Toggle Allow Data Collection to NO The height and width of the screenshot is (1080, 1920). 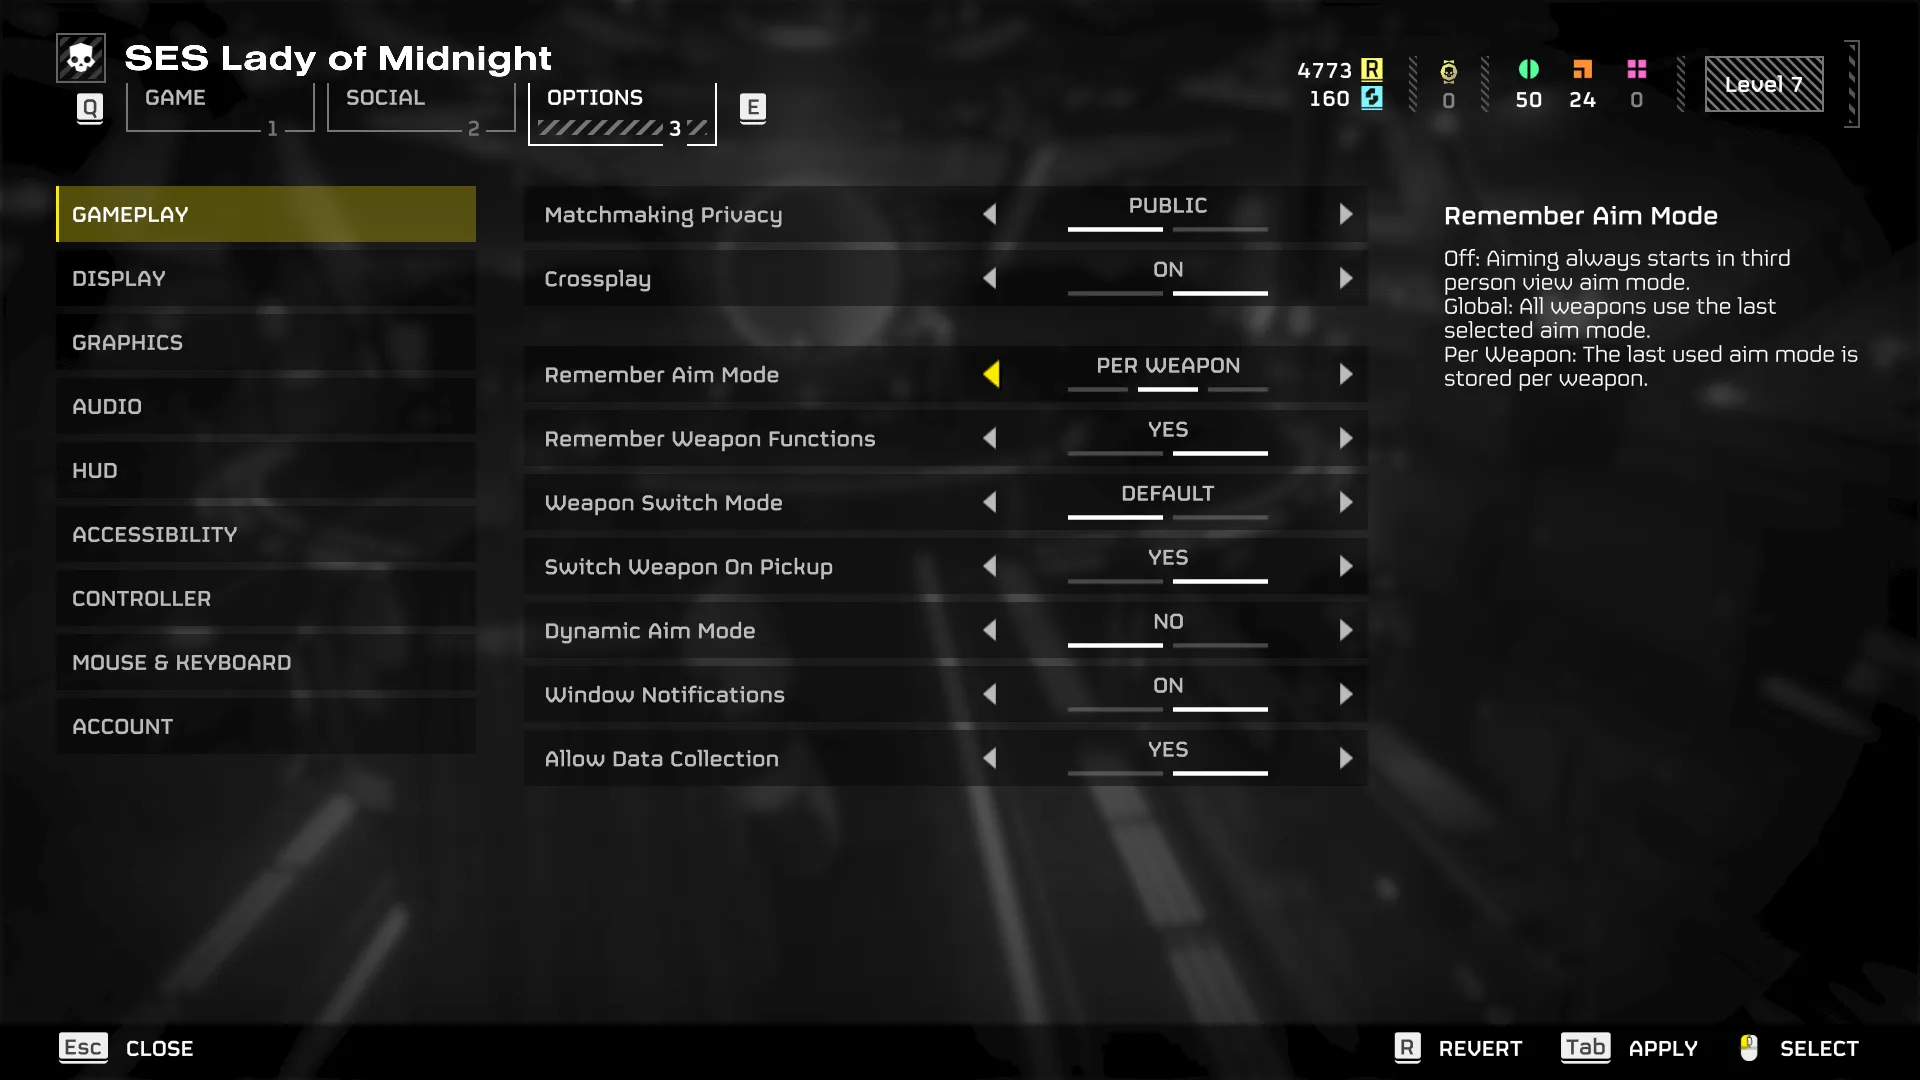point(990,758)
